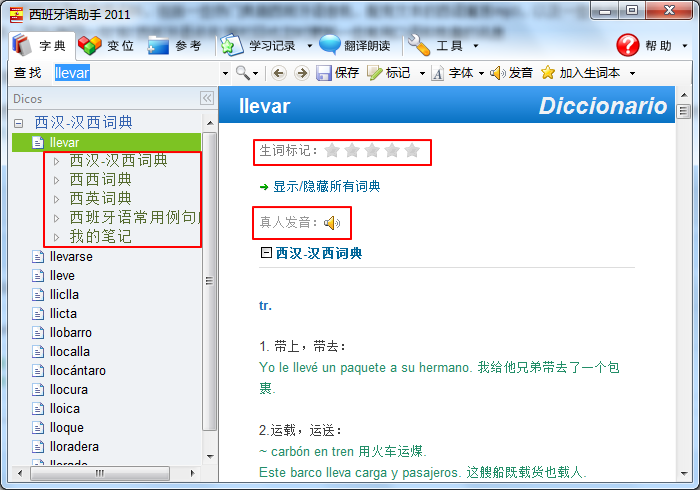Set 生词标记 rating to four stars
Screen dimensions: 700x490
[x=392, y=150]
